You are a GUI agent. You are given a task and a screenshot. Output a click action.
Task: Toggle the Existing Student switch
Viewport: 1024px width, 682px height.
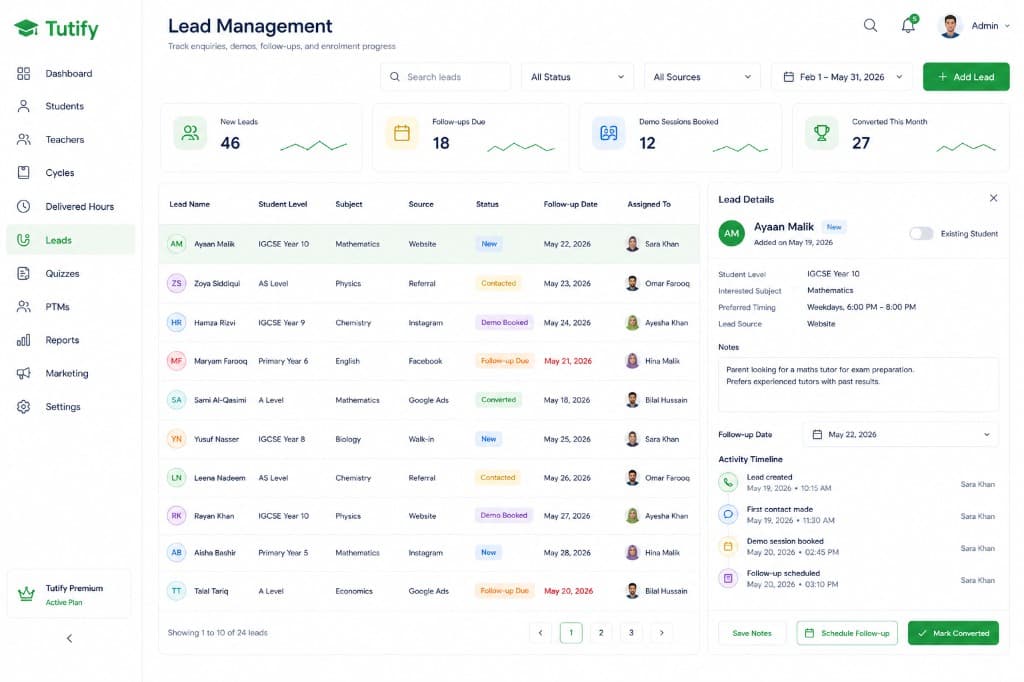click(921, 233)
